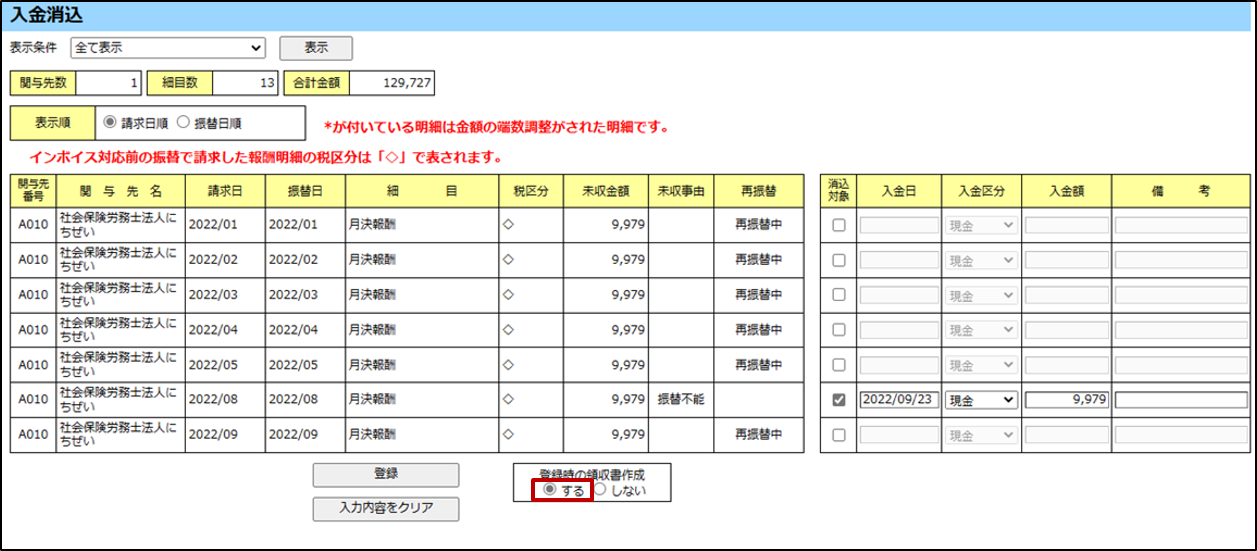Check the 消込対象 box for the 2022/01 row

click(x=839, y=225)
